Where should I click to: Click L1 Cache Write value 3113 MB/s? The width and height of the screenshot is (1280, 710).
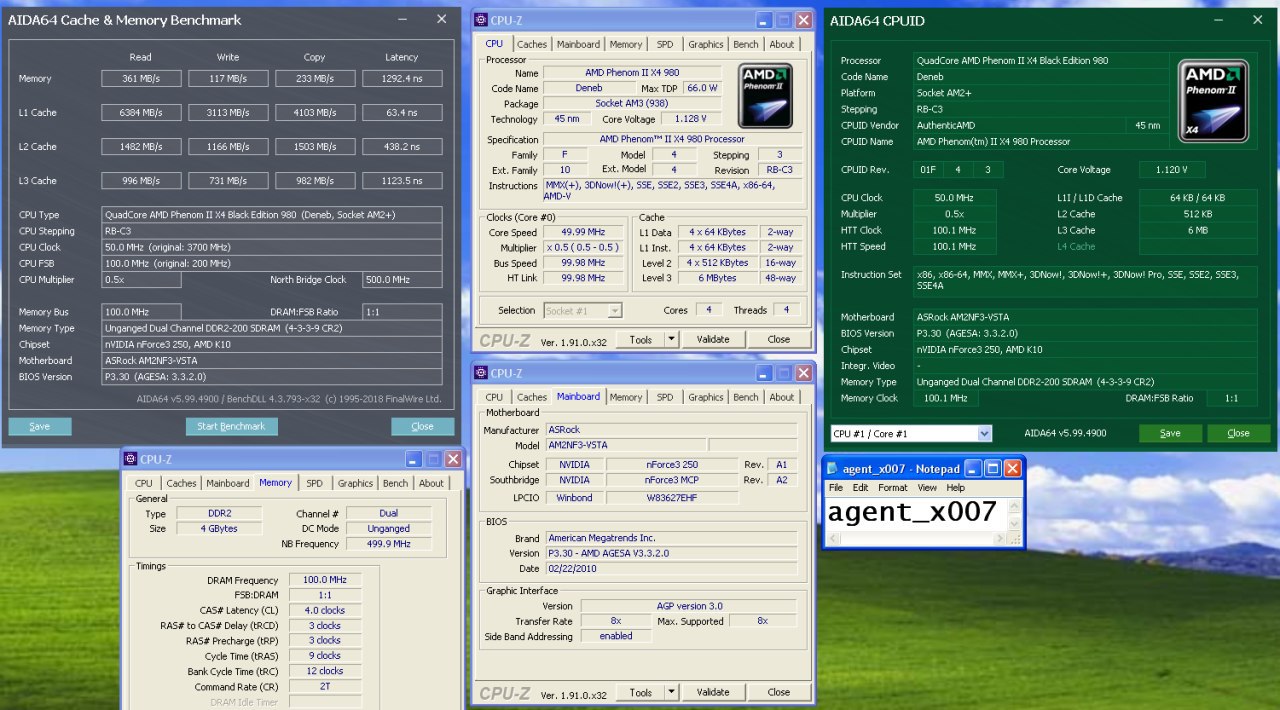point(228,112)
